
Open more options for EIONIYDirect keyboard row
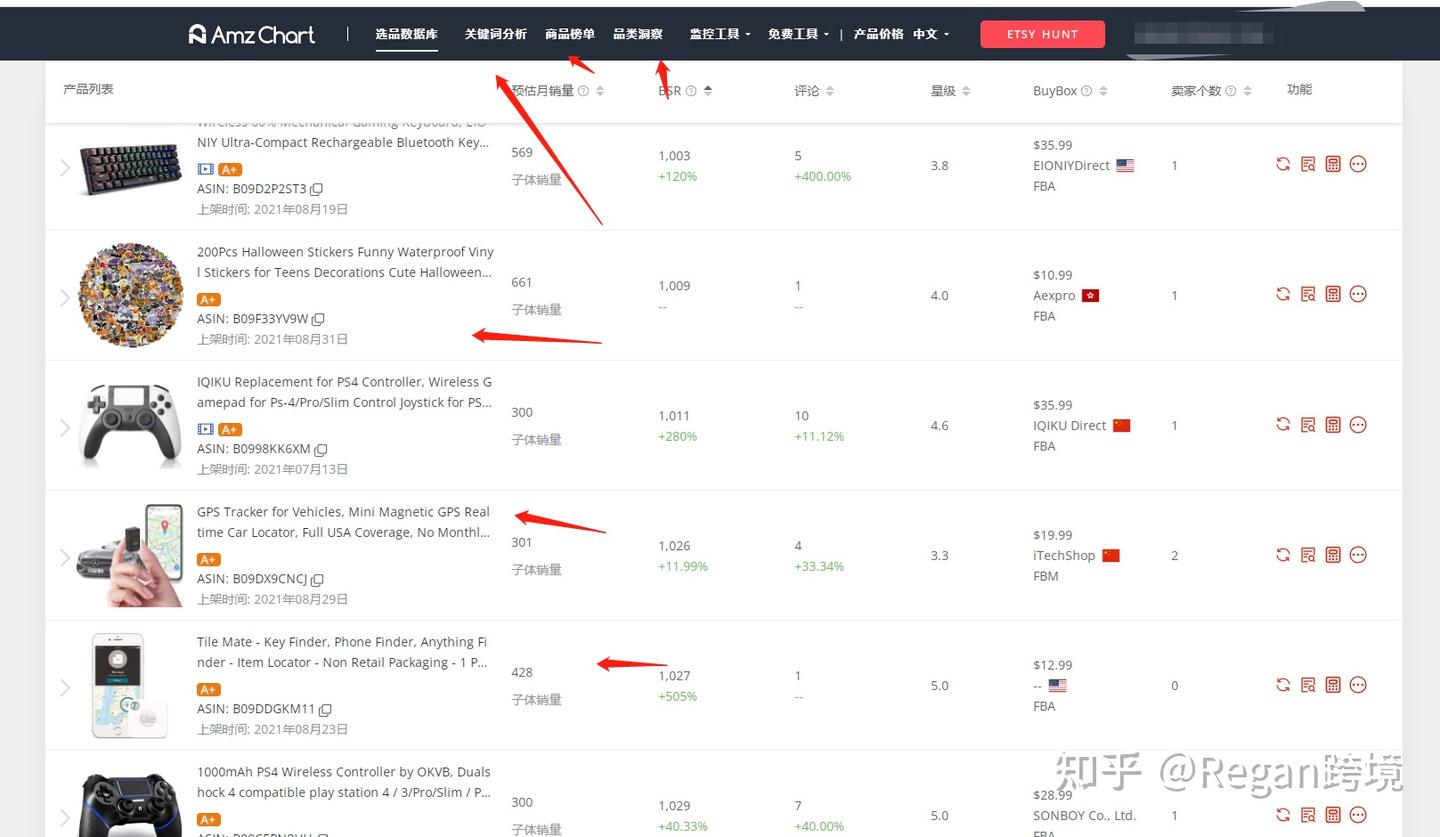(1358, 164)
